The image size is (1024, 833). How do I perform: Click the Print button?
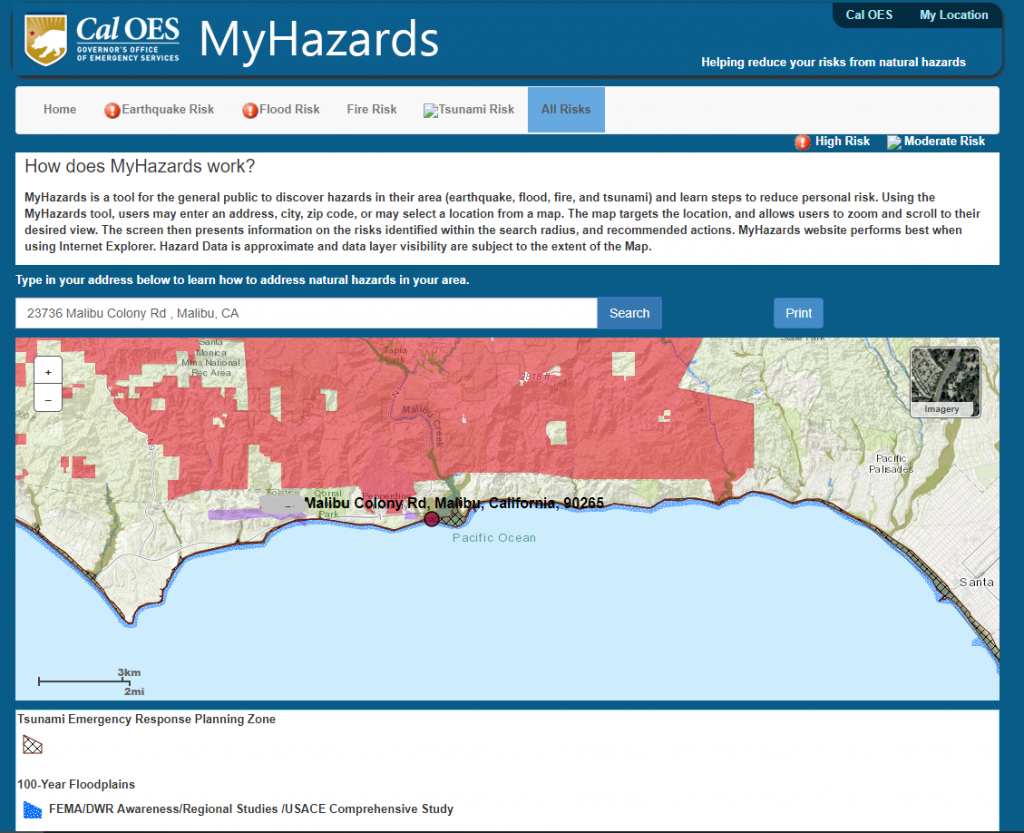(799, 313)
